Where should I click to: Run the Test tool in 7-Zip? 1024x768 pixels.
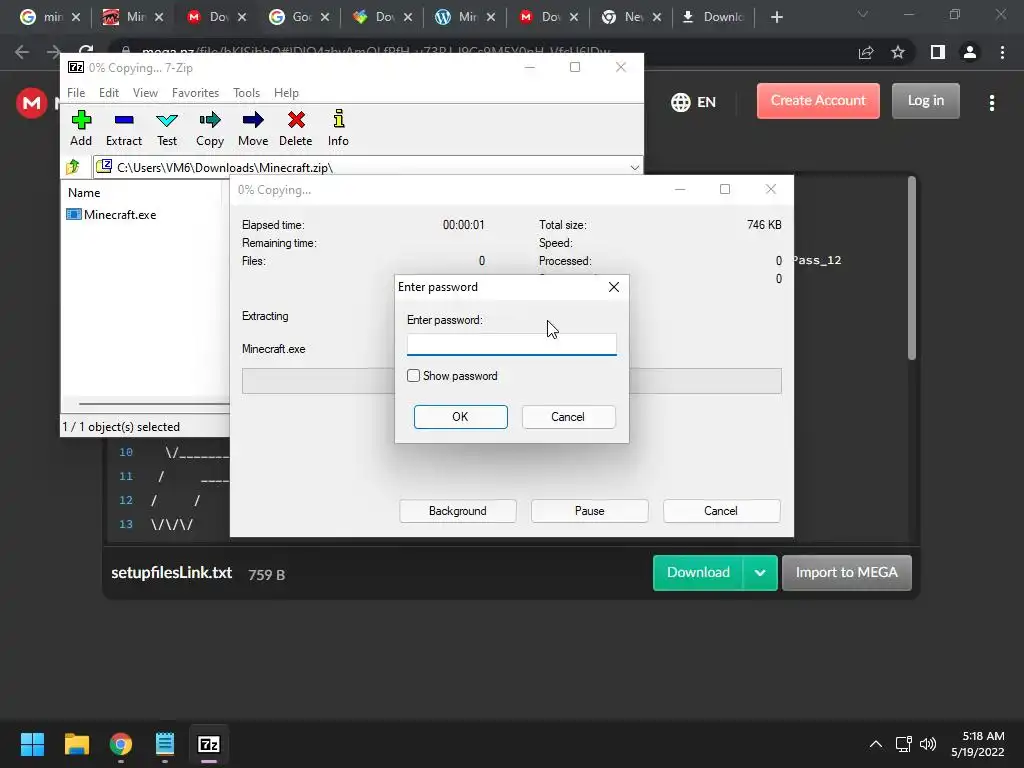pyautogui.click(x=167, y=128)
